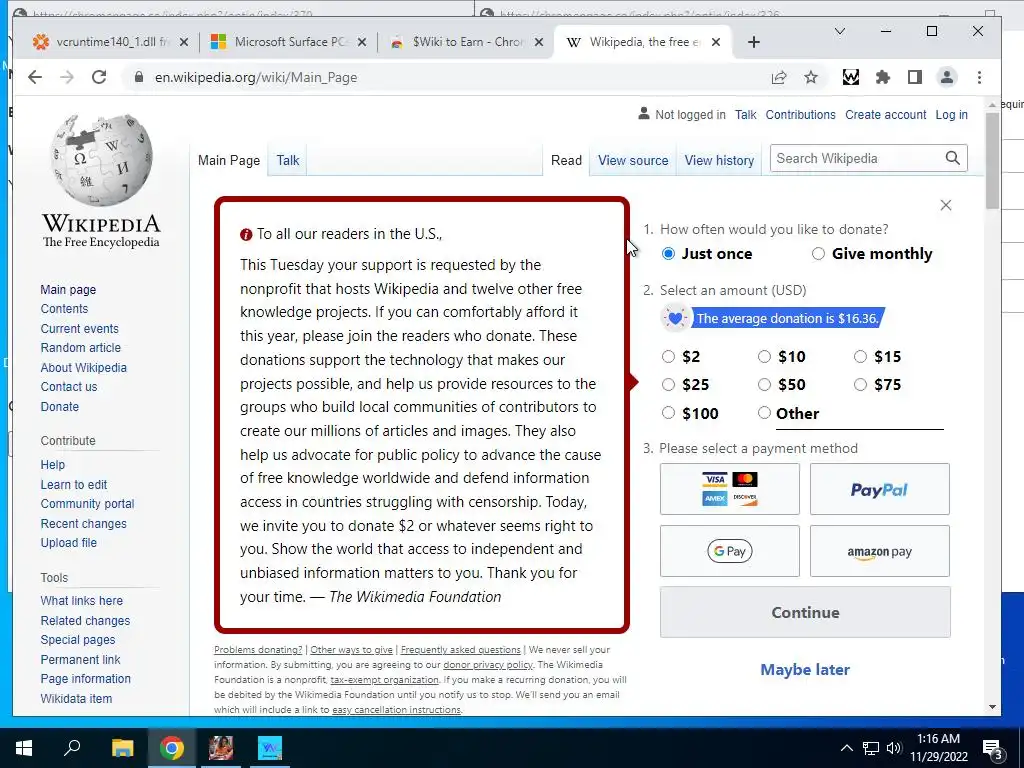This screenshot has width=1024, height=768.
Task: Open Random article in sidebar
Action: [80, 347]
